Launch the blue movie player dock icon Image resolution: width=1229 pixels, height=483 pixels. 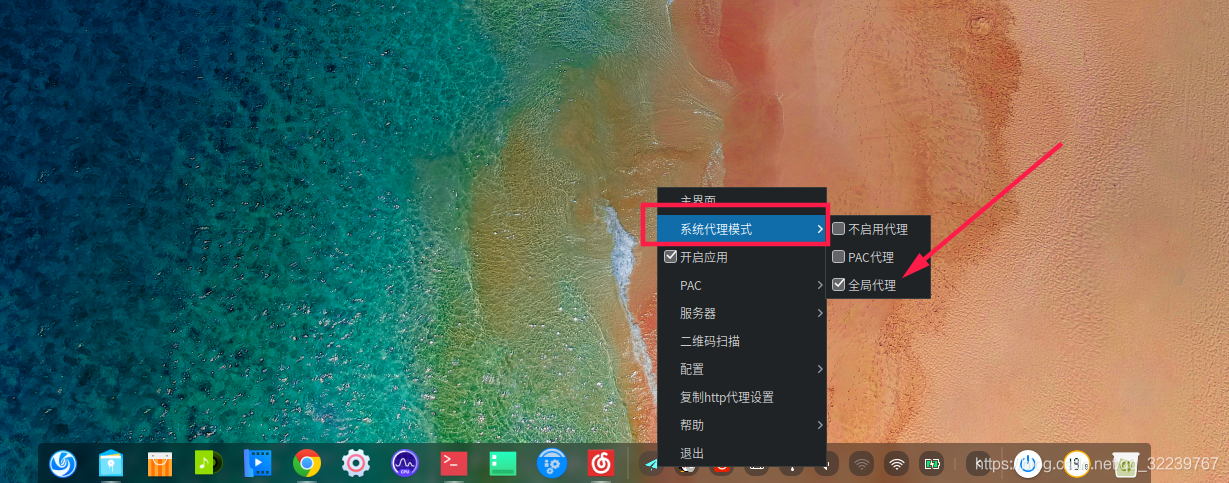(x=258, y=463)
